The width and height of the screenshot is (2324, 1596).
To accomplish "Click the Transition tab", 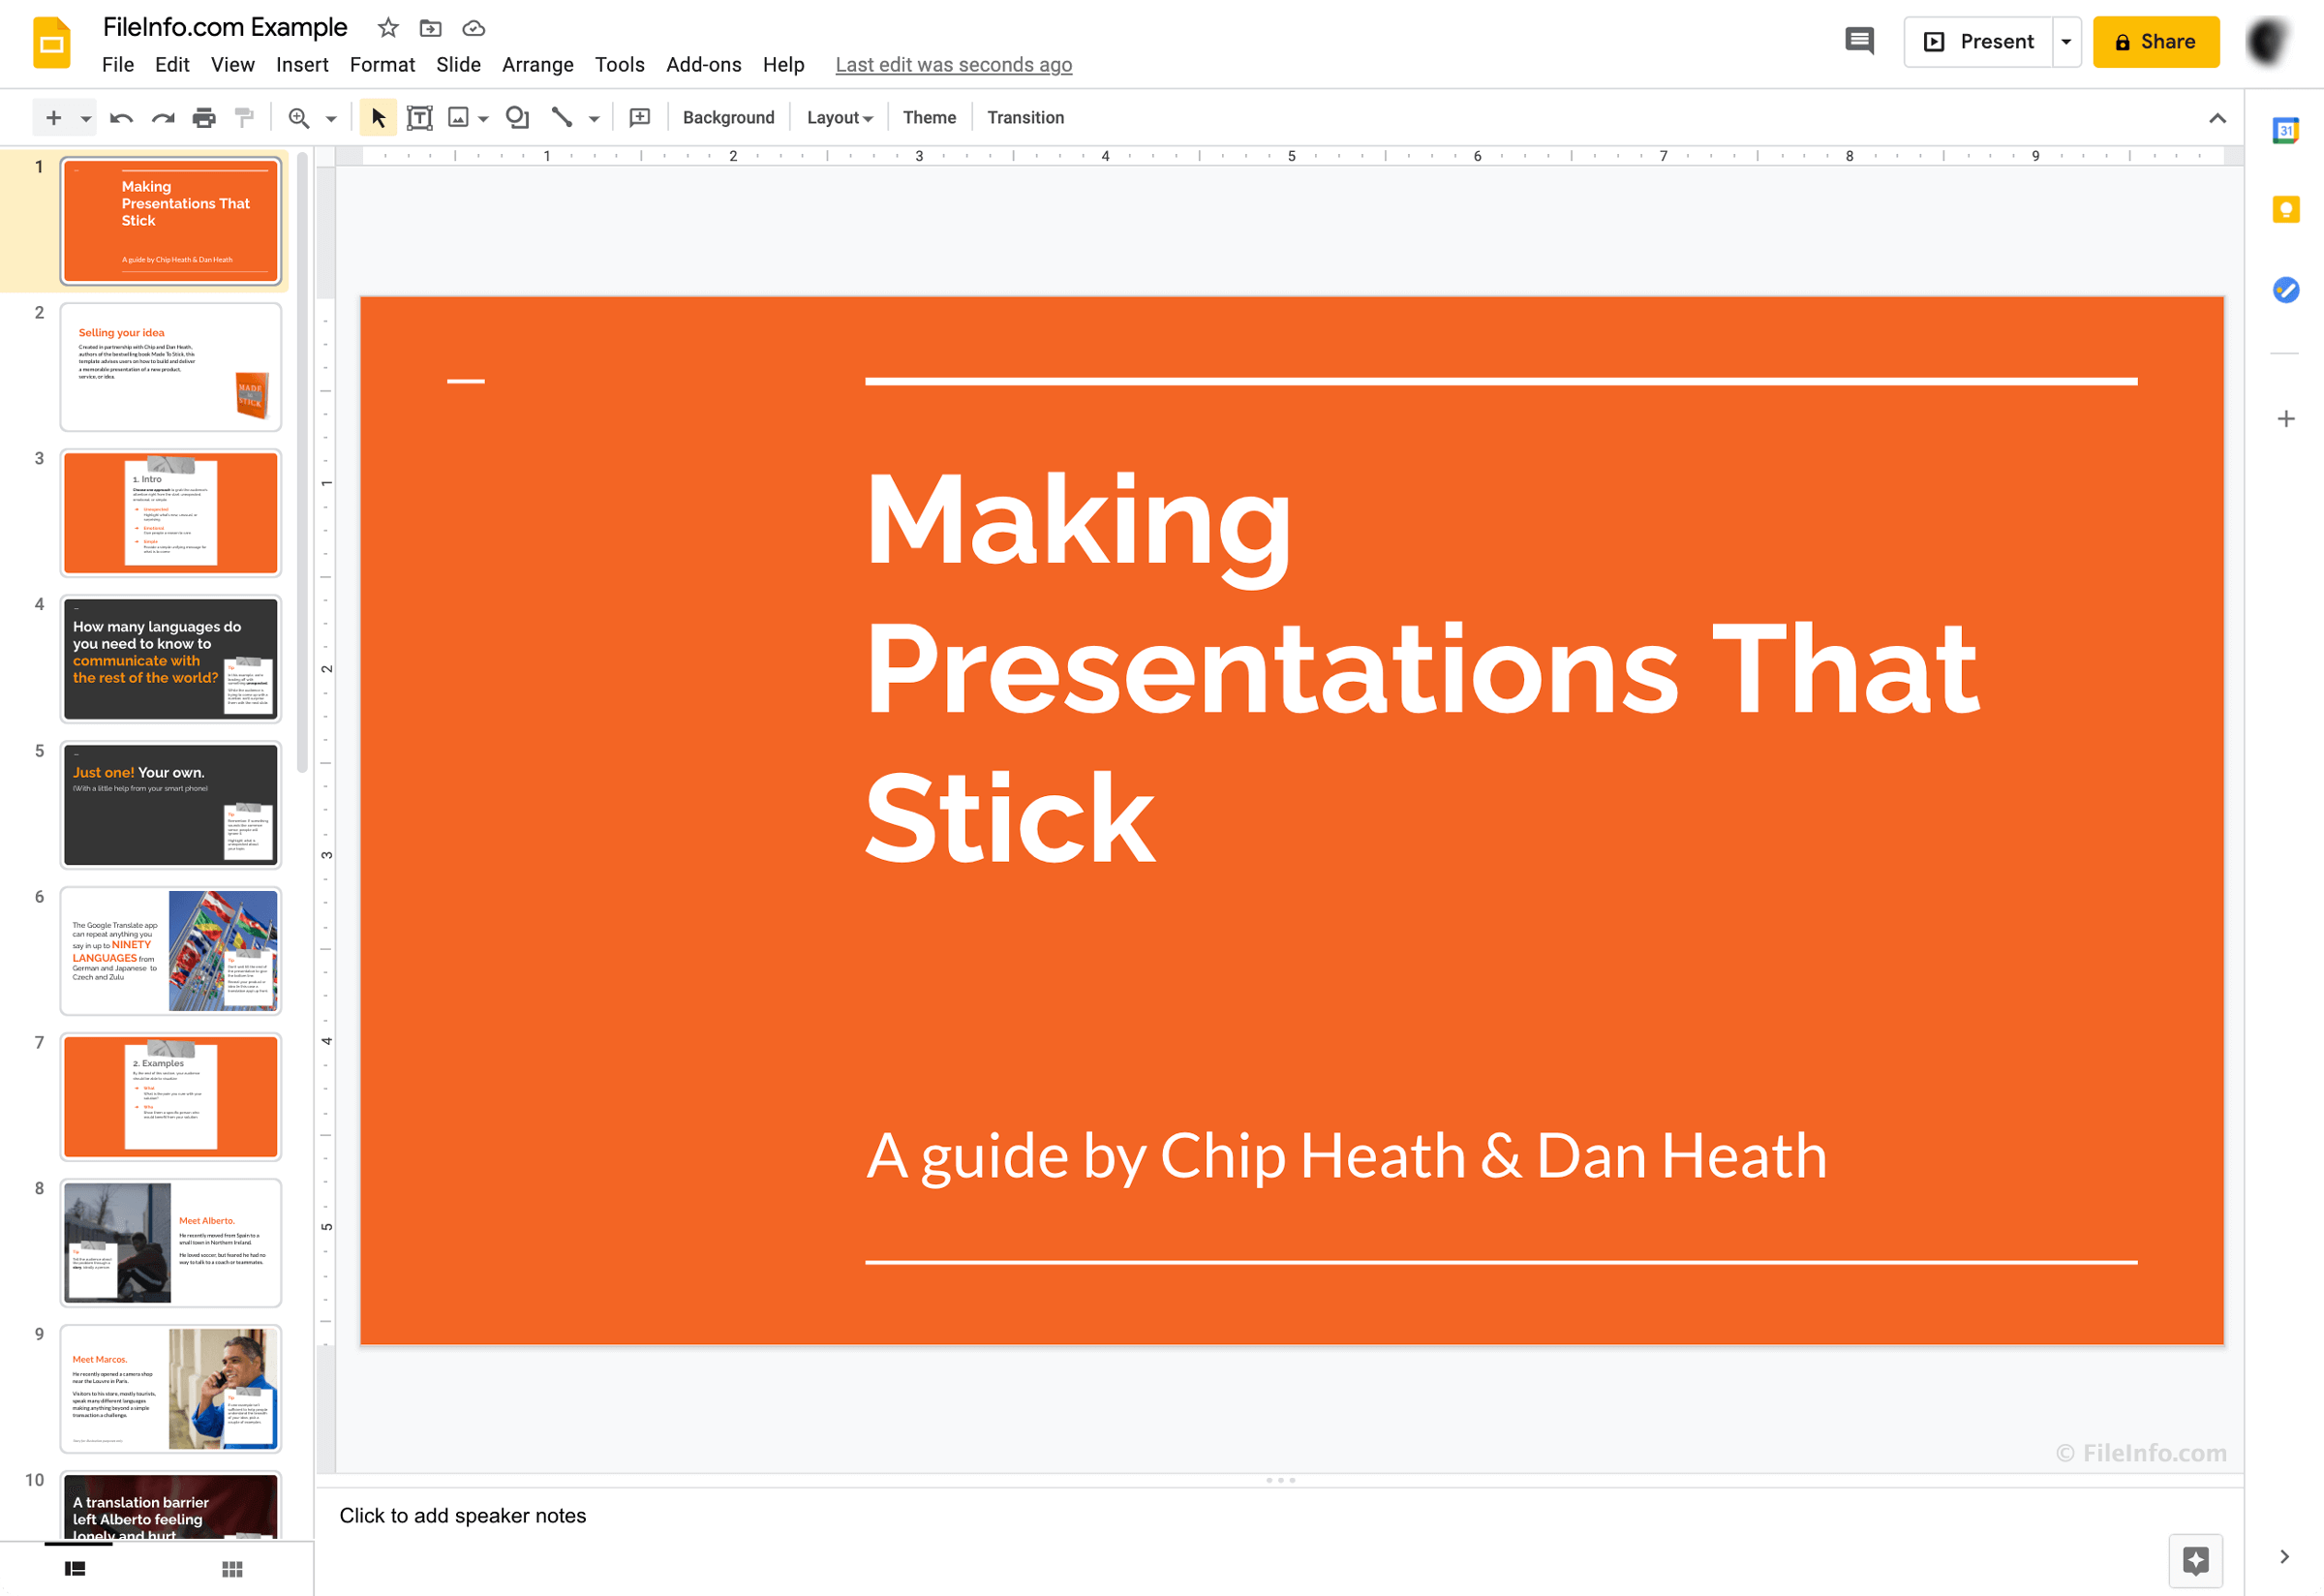I will pyautogui.click(x=1024, y=116).
